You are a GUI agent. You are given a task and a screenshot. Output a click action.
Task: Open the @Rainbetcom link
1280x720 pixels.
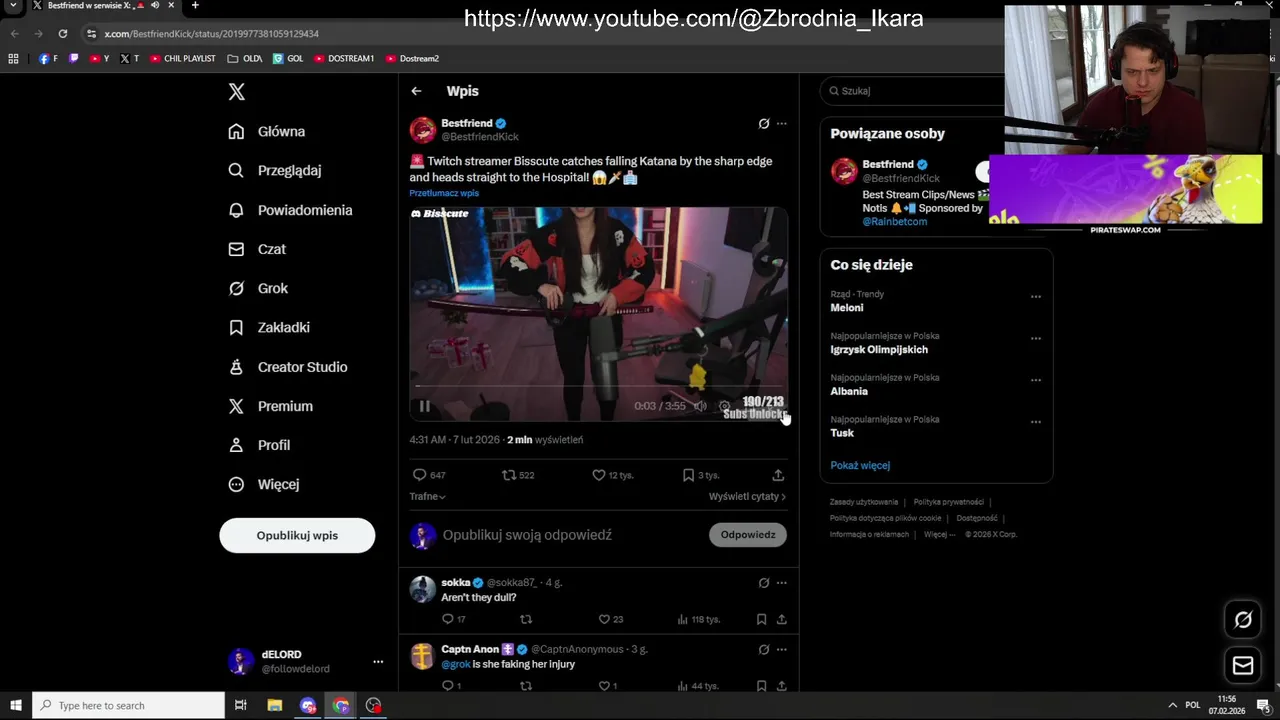[x=895, y=222]
